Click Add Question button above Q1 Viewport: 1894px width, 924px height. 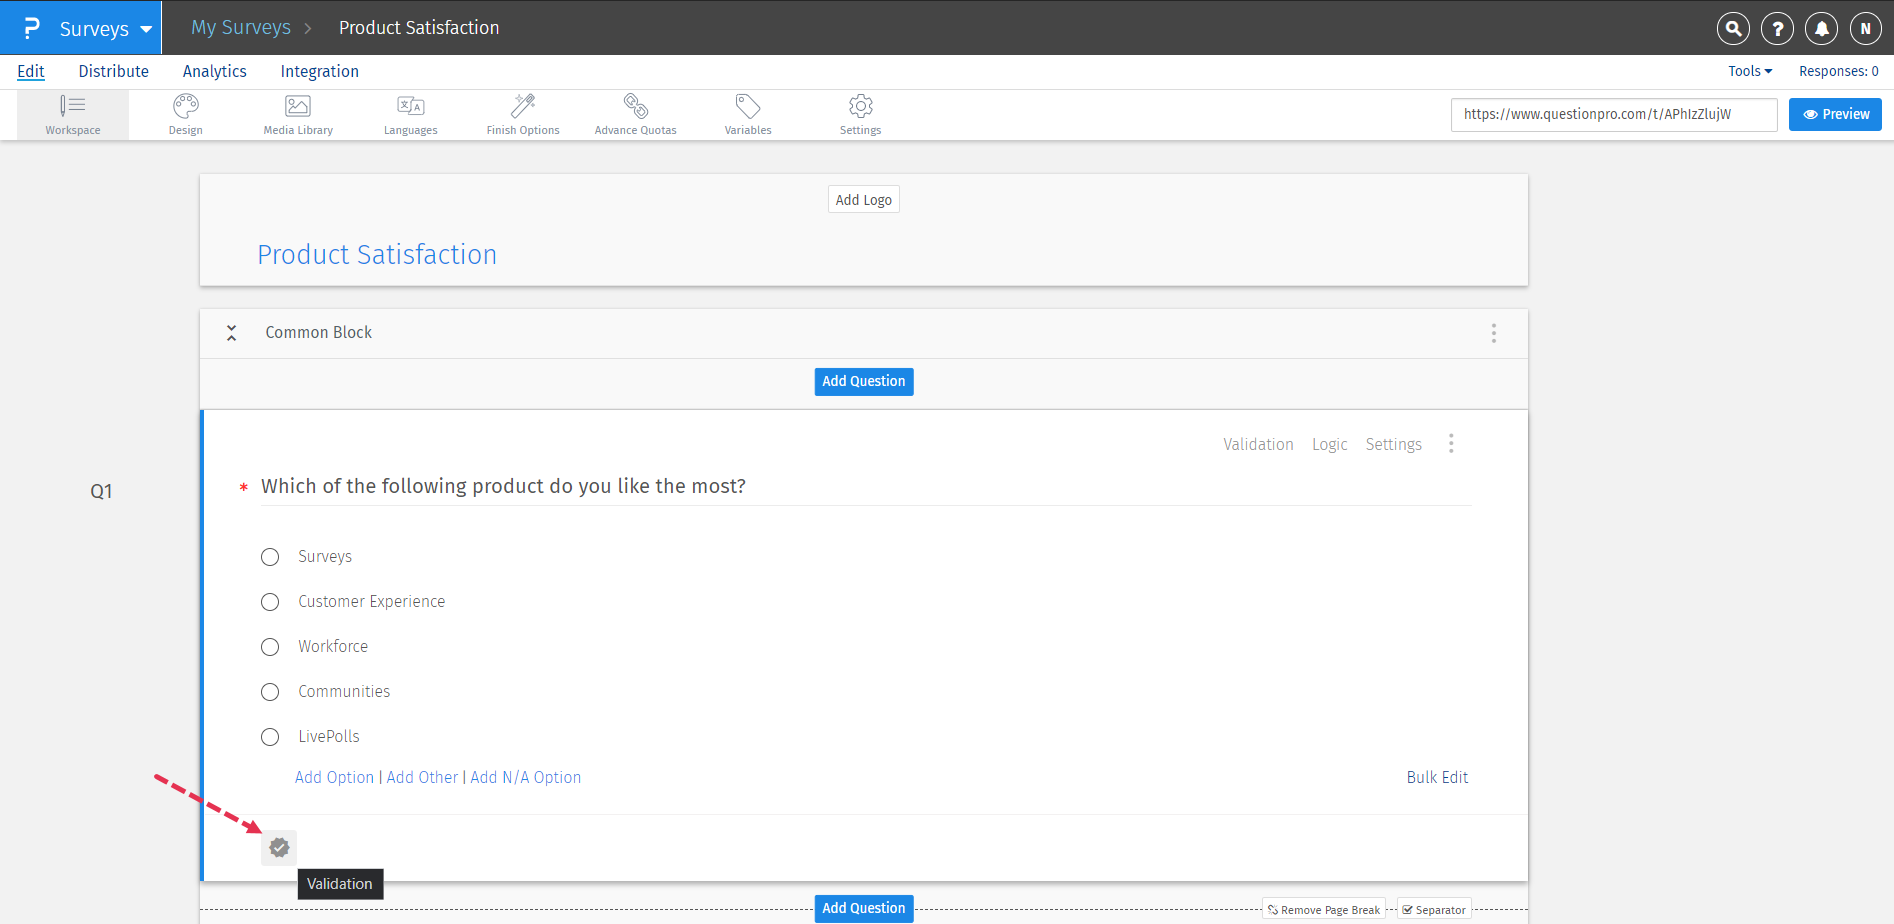(x=864, y=381)
